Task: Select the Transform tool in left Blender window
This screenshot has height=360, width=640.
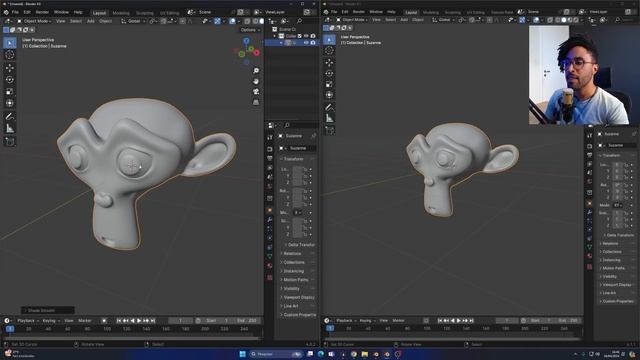Action: (x=10, y=103)
